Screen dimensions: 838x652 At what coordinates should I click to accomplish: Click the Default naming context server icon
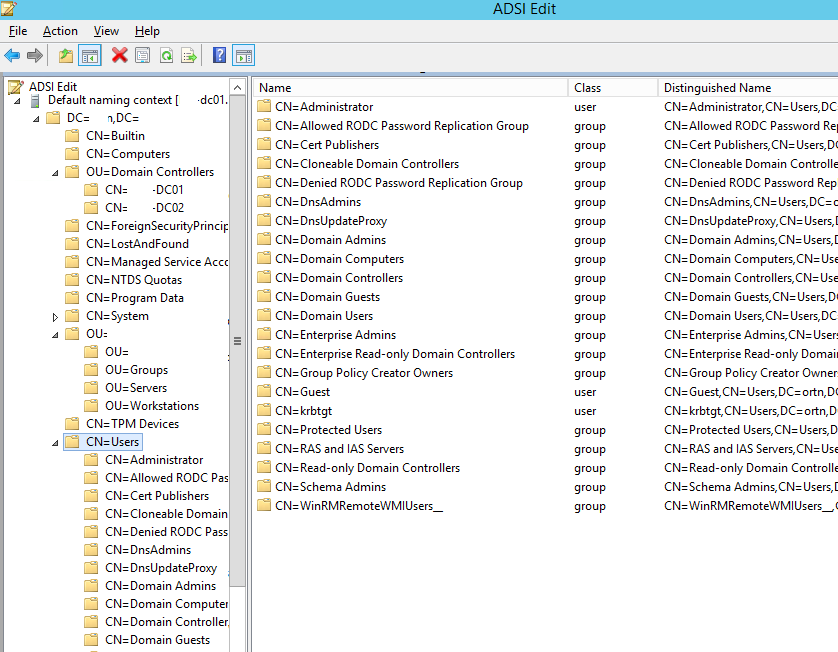(35, 100)
